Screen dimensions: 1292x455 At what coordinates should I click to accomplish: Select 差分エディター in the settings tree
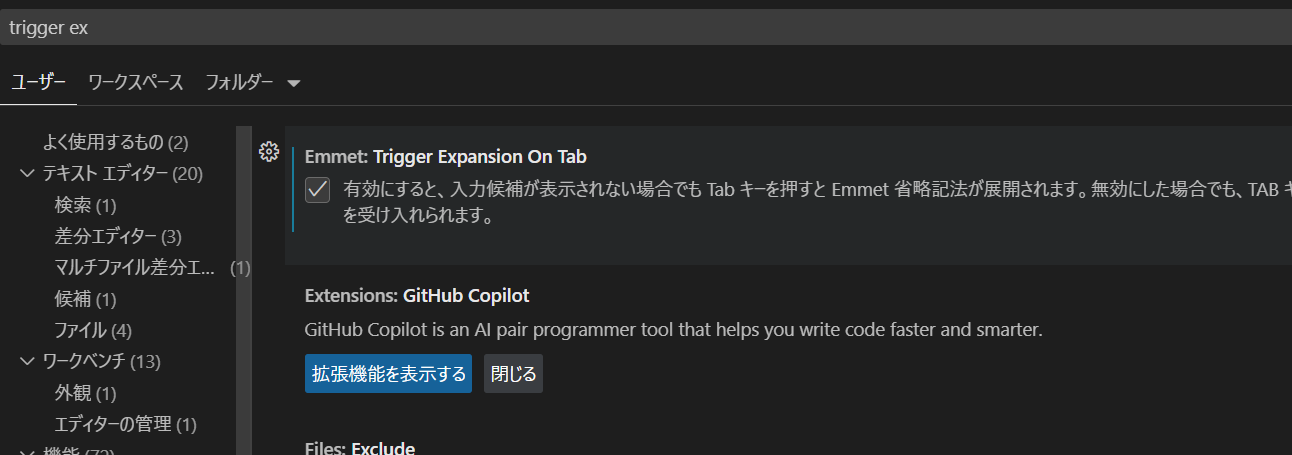pyautogui.click(x=118, y=237)
